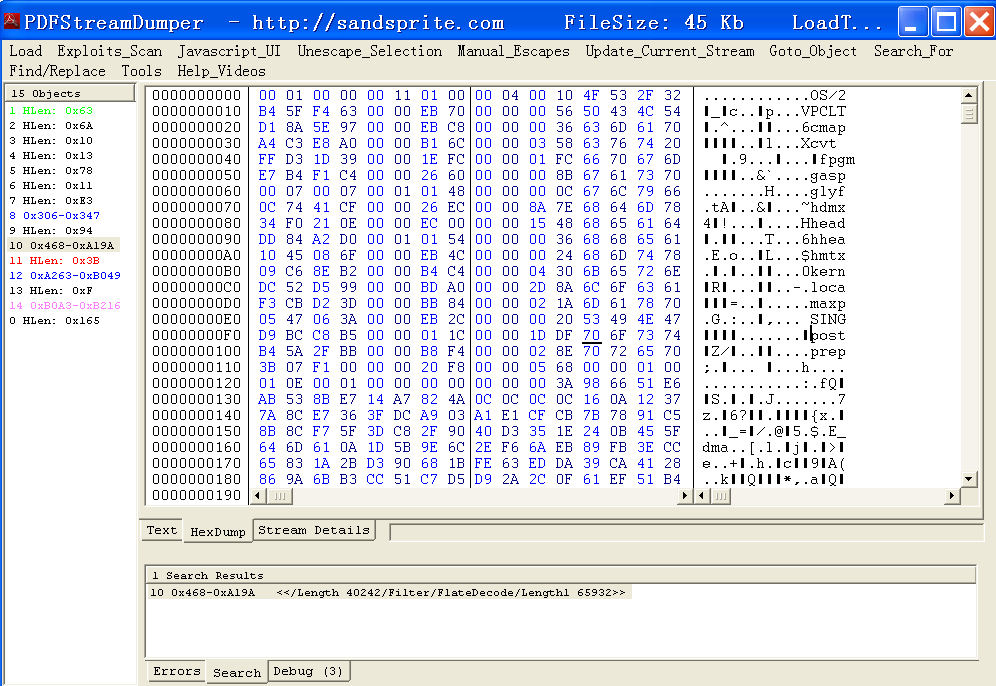Close the PDFStreamDumper window
996x686 pixels.
pos(979,22)
